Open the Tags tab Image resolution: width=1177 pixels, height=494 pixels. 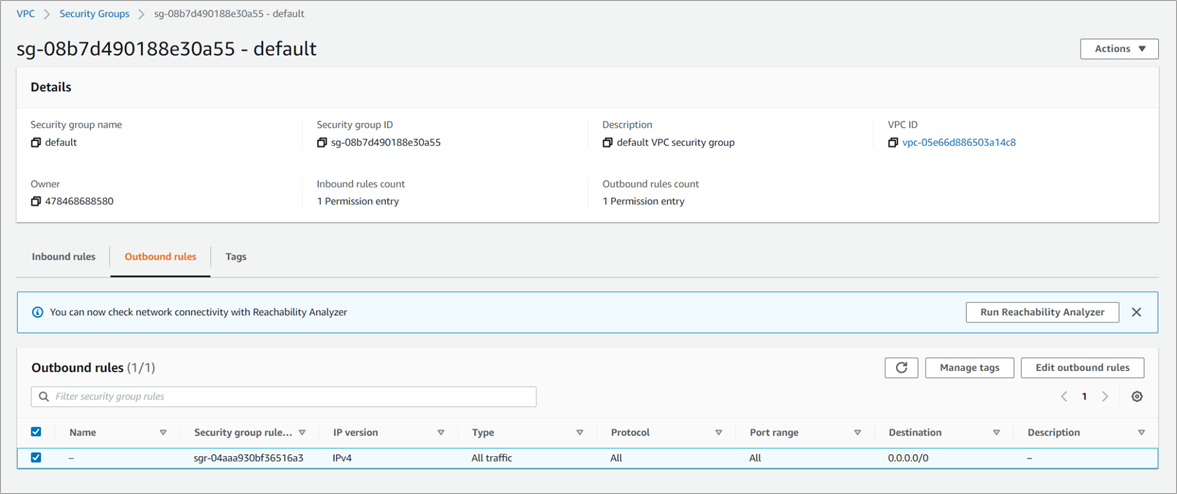point(236,257)
